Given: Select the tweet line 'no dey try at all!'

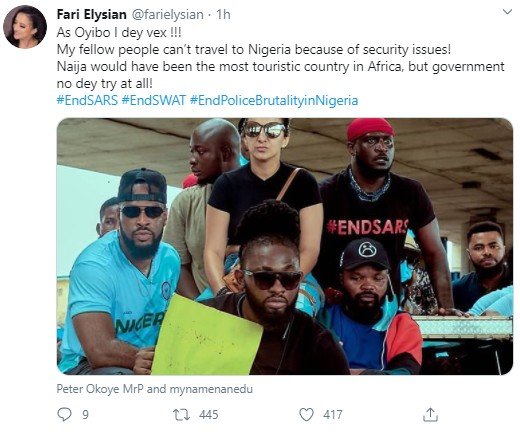Looking at the screenshot, I should click(105, 83).
